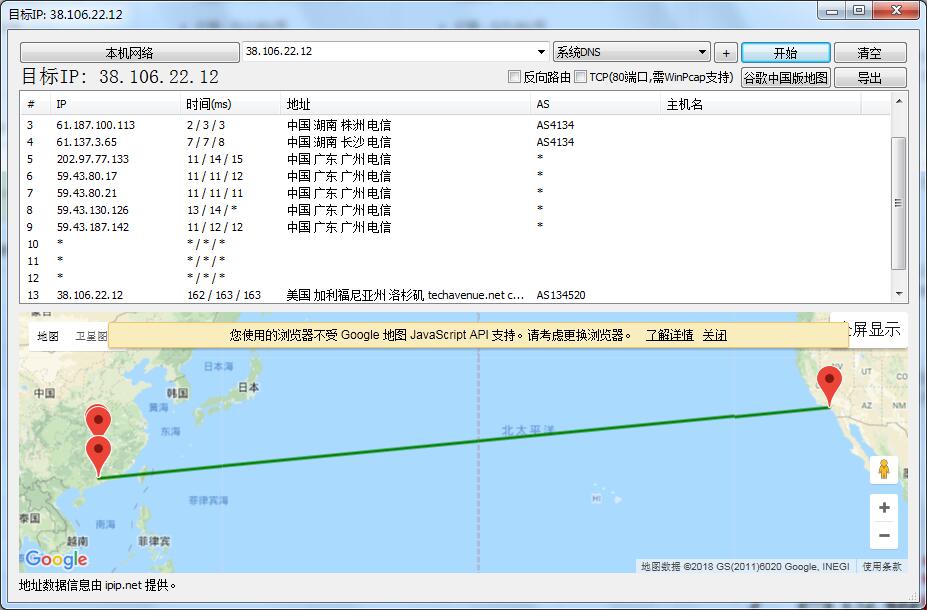
Task: Zoom out the map with minus button
Action: (x=883, y=536)
